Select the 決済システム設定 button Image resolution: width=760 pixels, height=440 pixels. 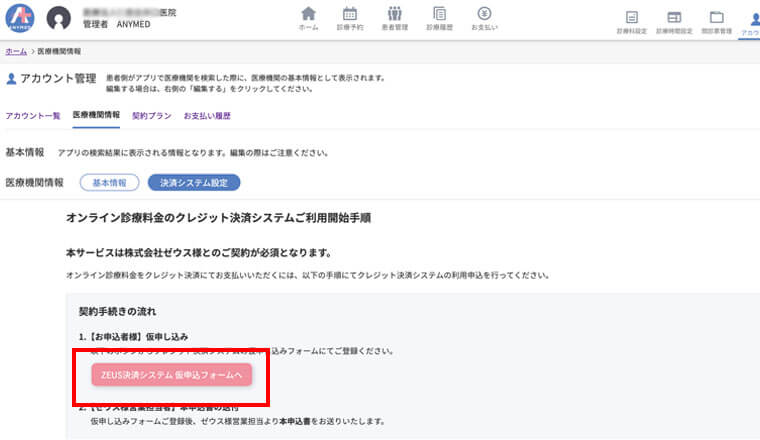pyautogui.click(x=194, y=183)
